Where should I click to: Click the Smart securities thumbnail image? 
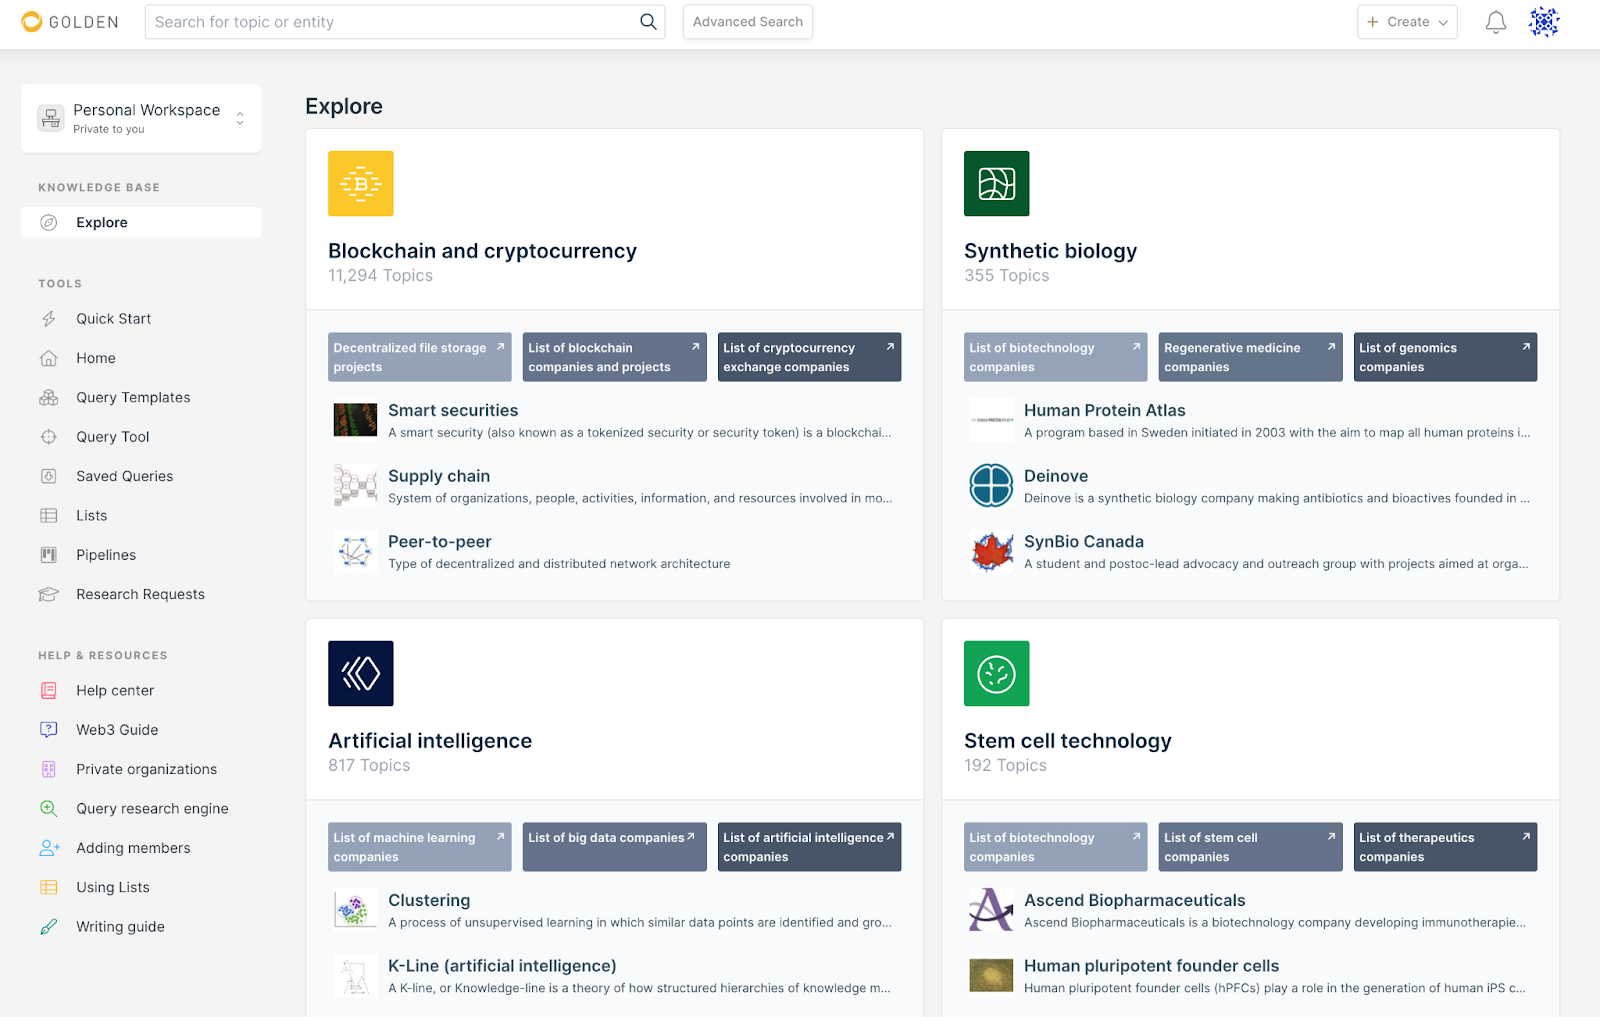pos(355,420)
